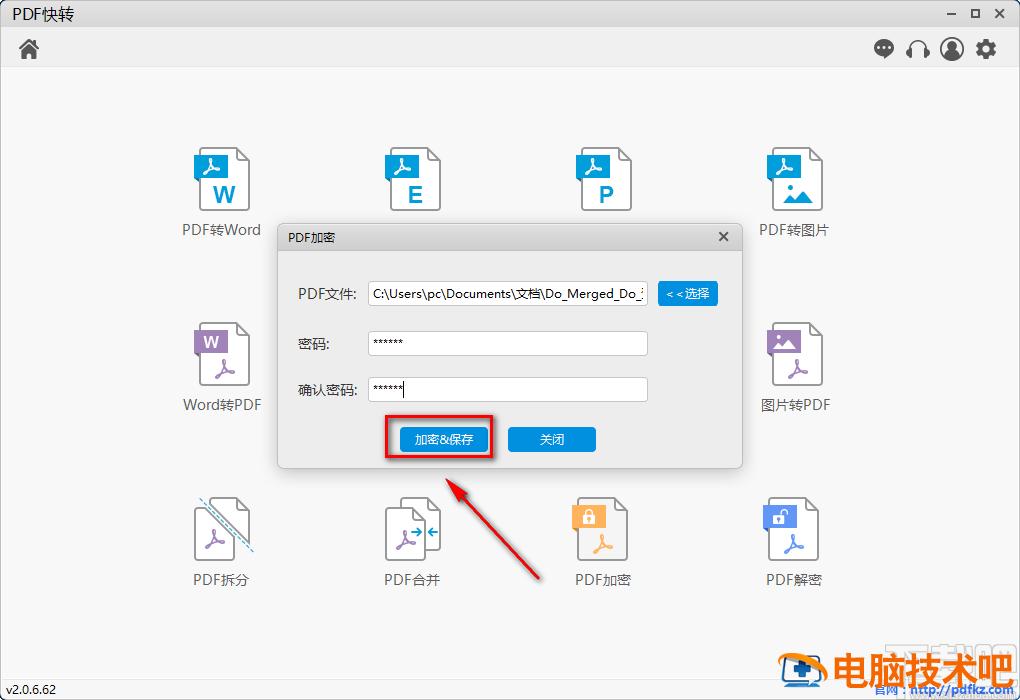
Task: Open the user account icon
Action: (x=952, y=49)
